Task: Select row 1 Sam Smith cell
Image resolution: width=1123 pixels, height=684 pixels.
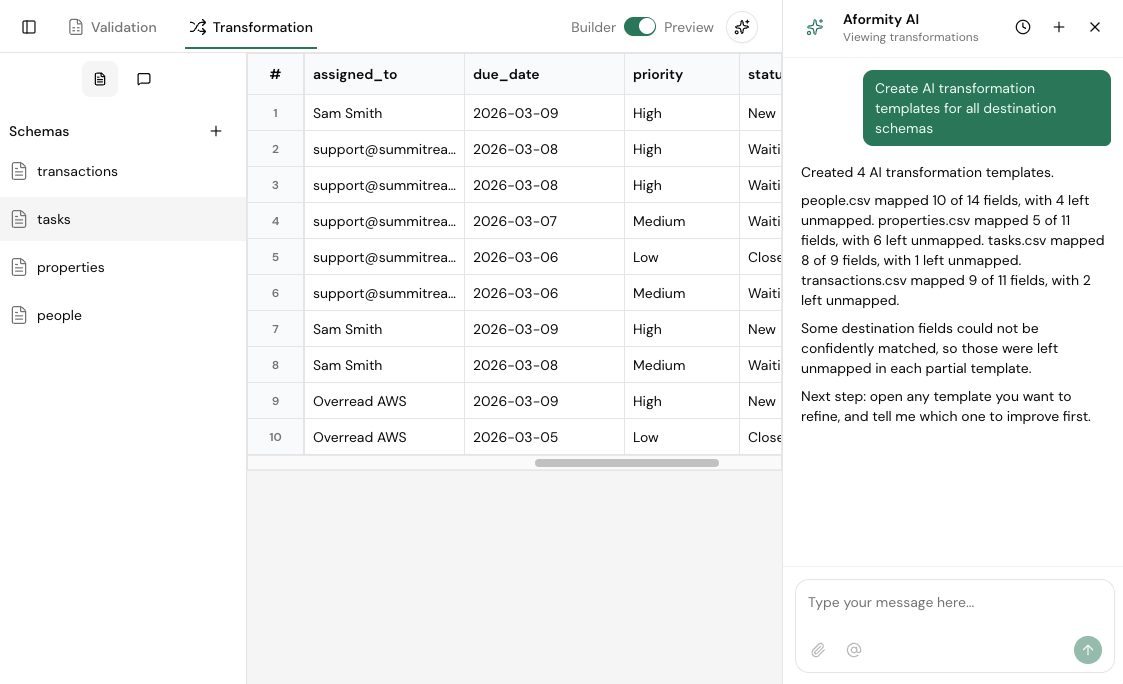Action: point(384,113)
